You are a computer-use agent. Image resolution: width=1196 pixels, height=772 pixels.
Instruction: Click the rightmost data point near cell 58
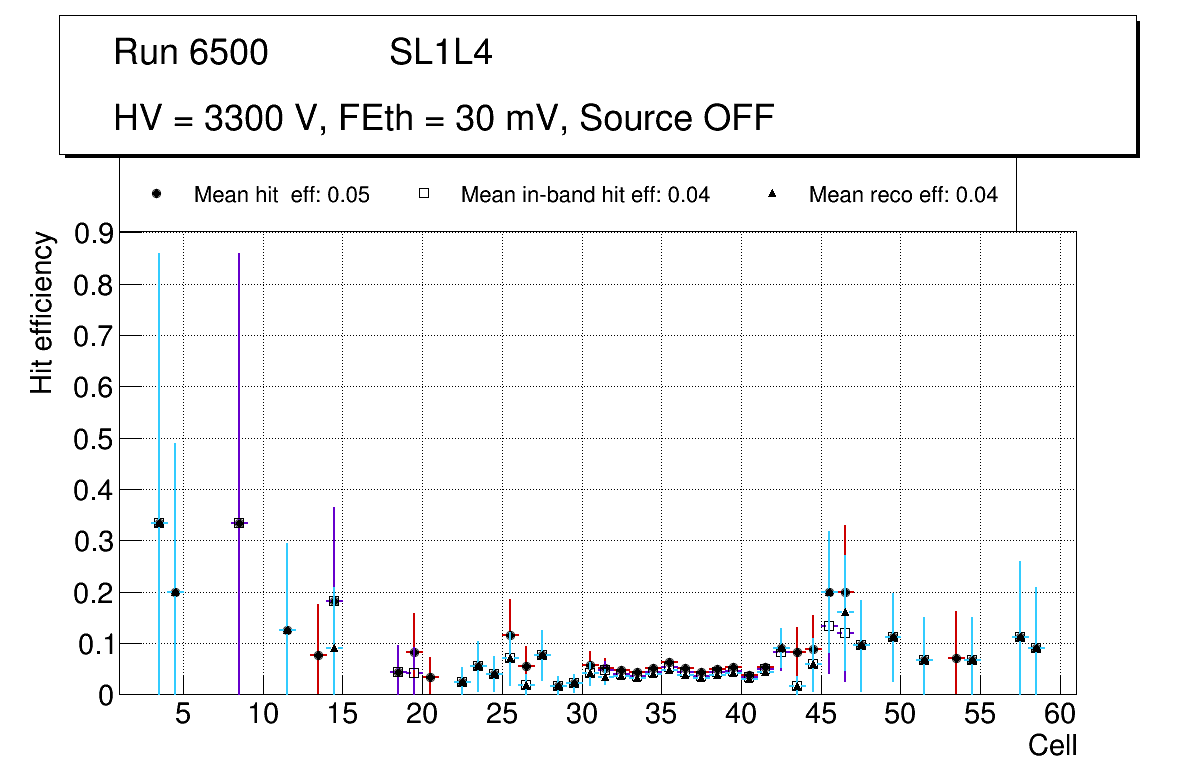click(x=1036, y=648)
